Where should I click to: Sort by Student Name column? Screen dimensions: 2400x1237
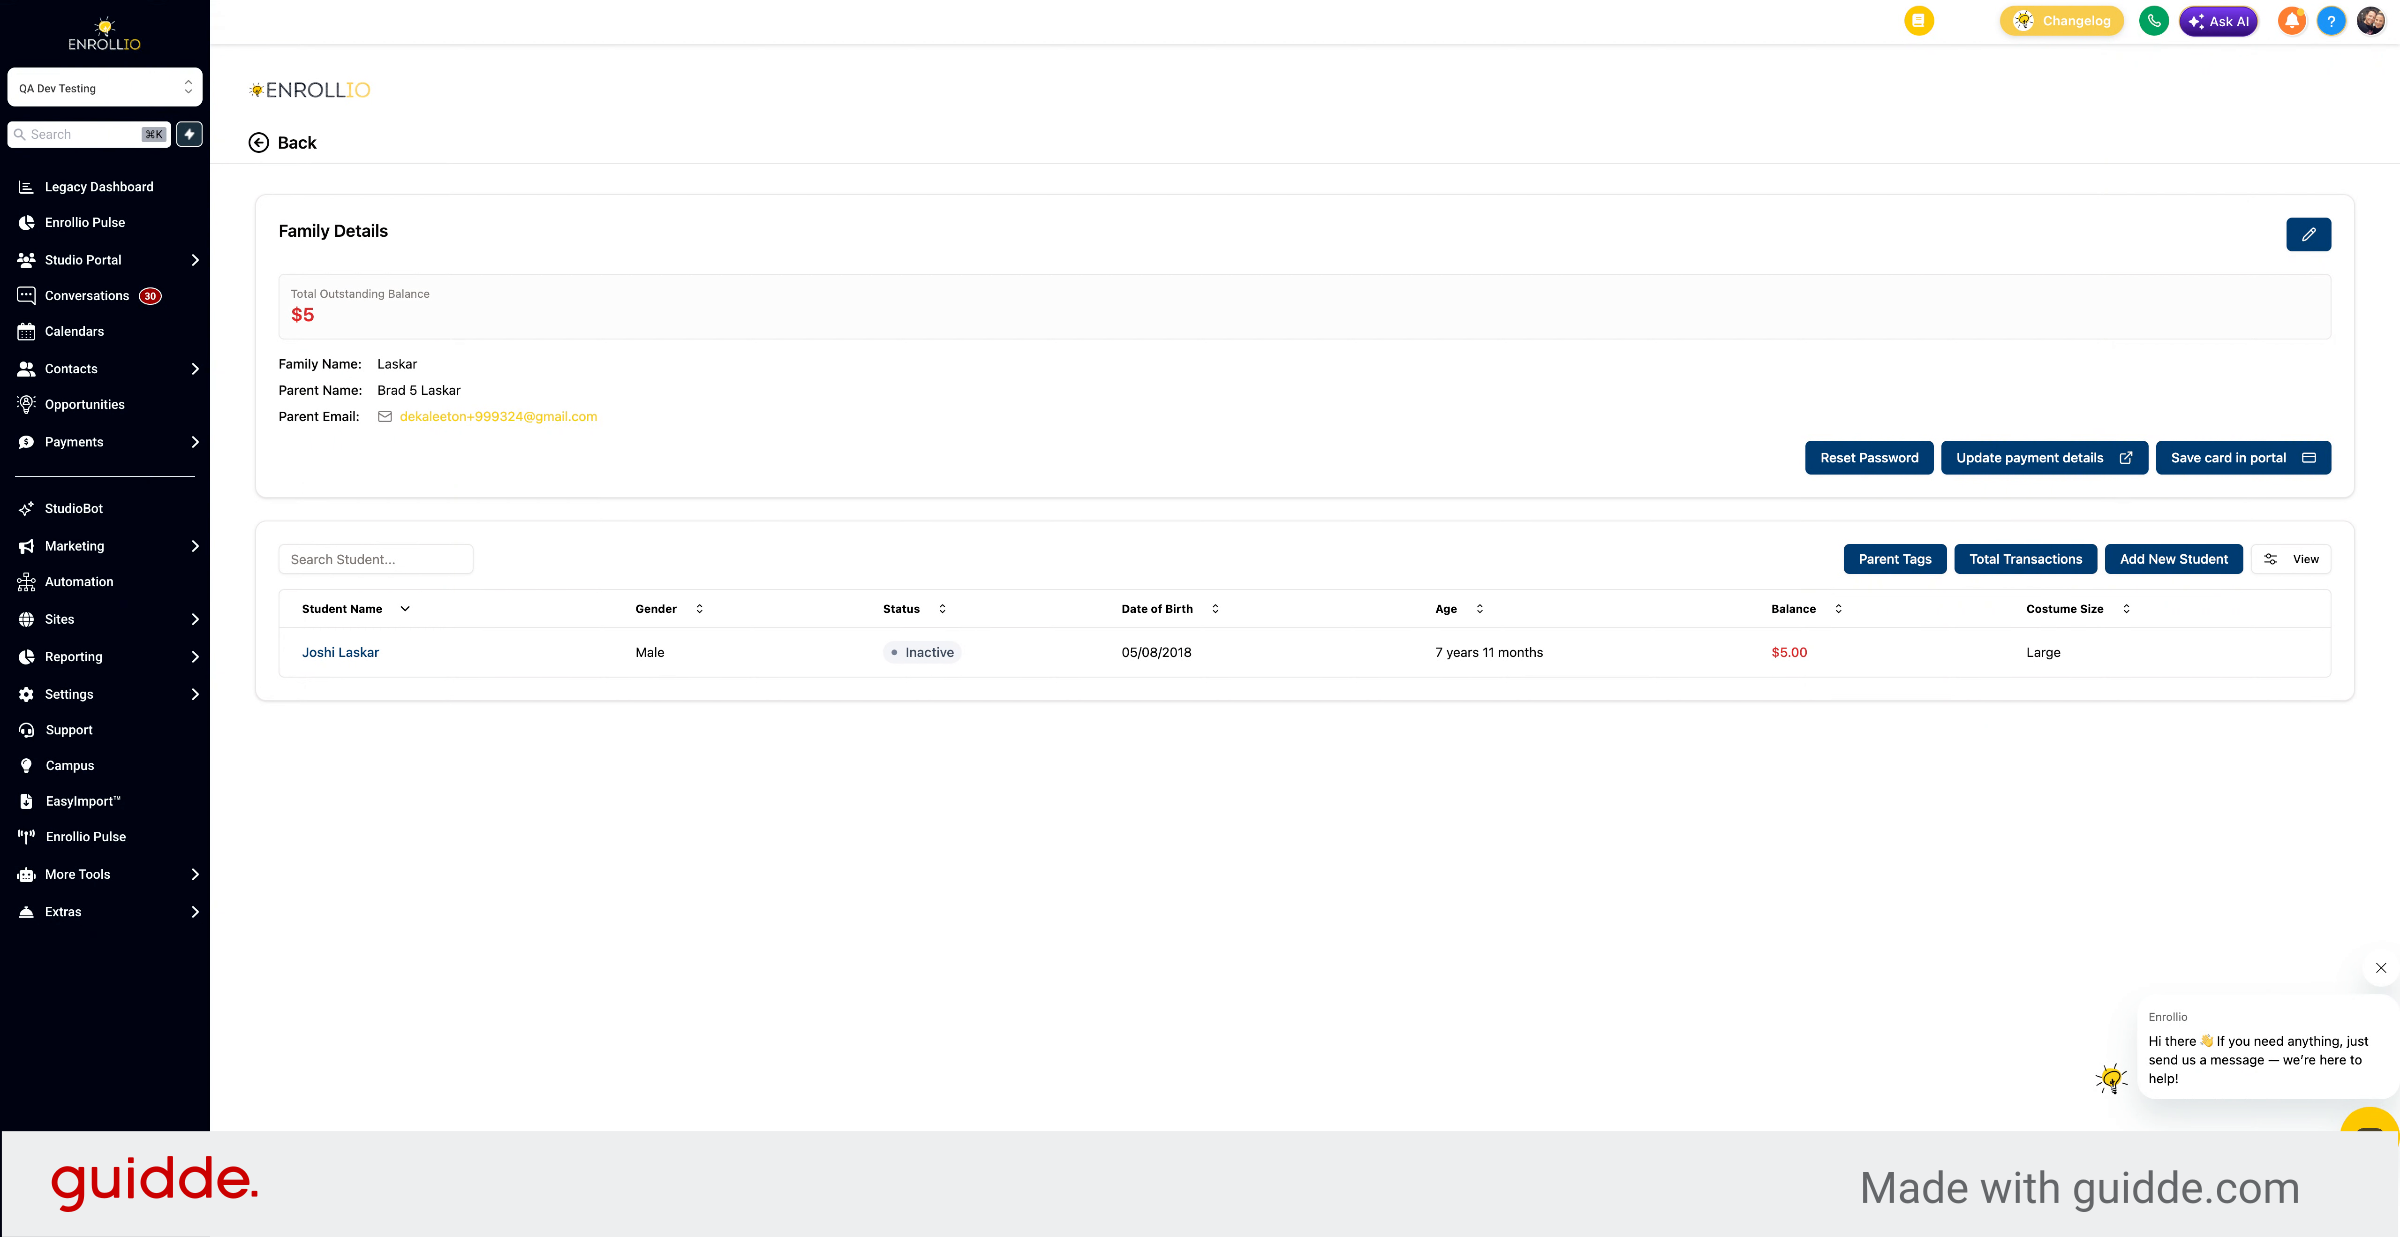click(355, 609)
